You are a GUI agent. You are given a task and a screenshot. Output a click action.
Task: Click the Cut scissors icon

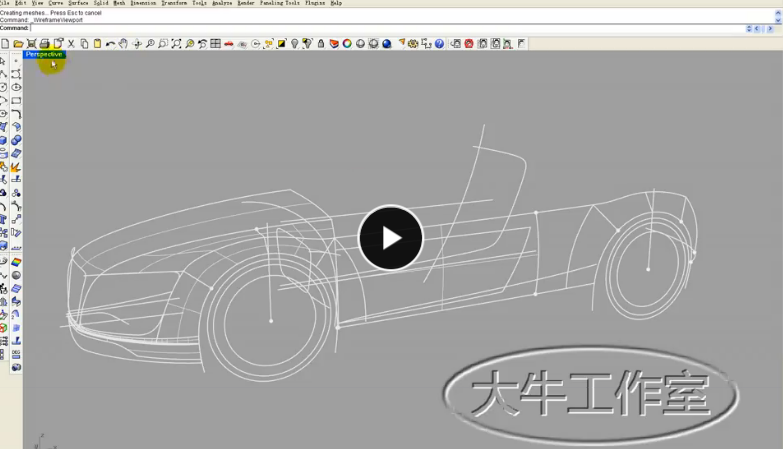[x=71, y=44]
